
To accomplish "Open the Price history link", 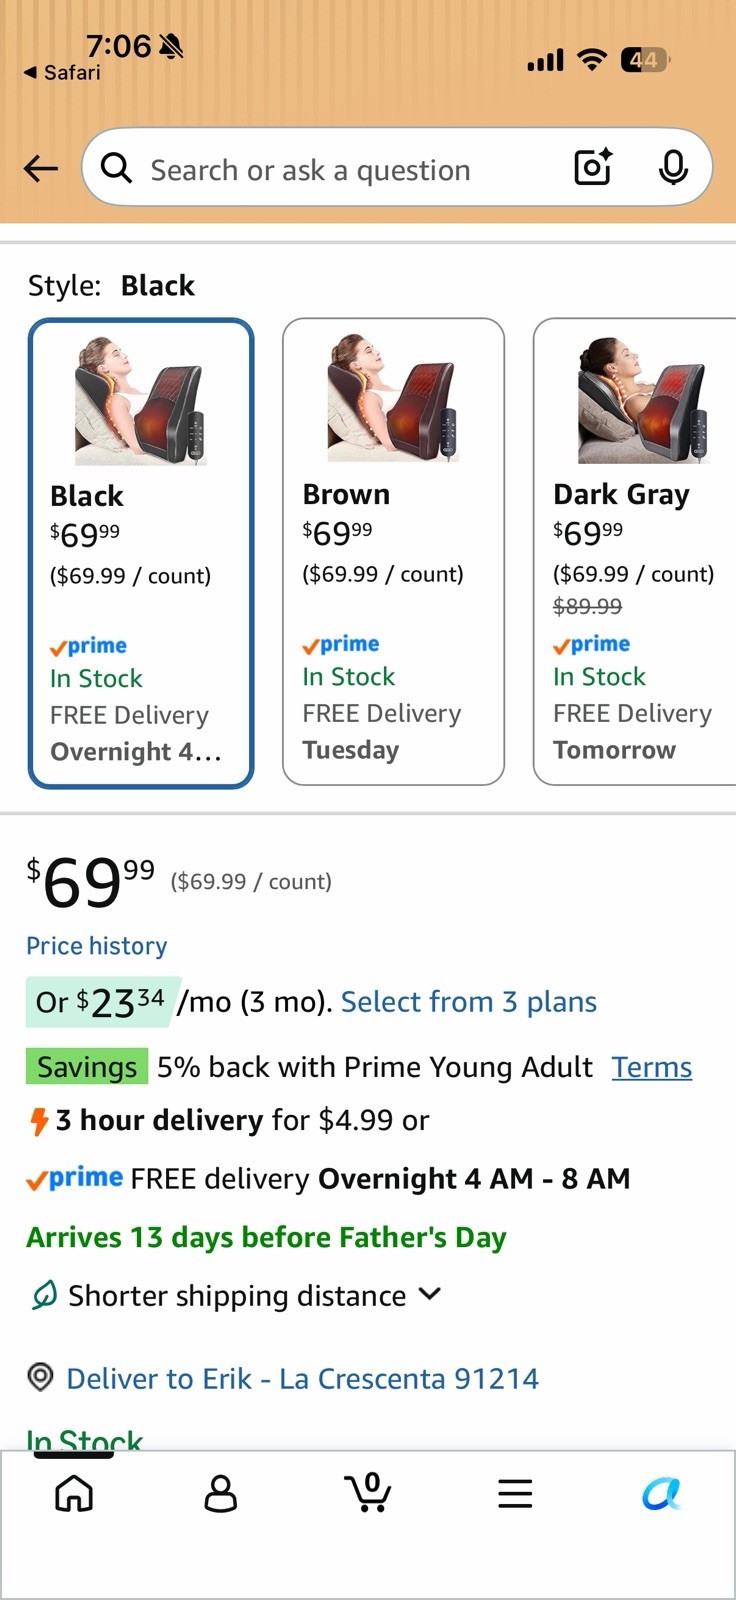I will pyautogui.click(x=97, y=946).
